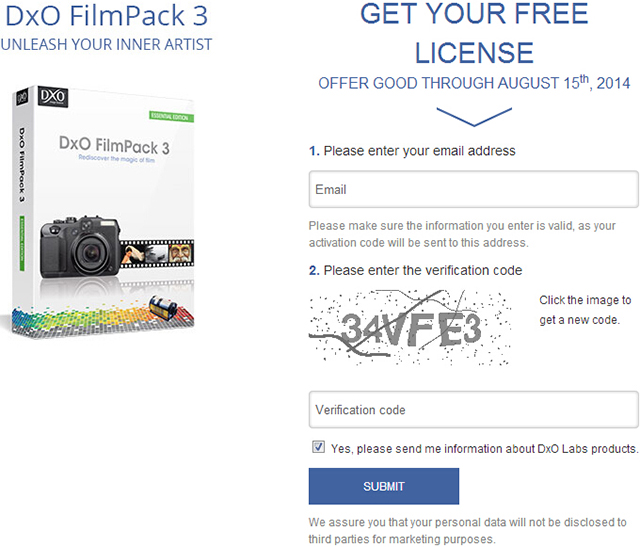Click the label 'Yes, please send me information'
Image resolution: width=640 pixels, height=547 pixels.
click(x=484, y=449)
